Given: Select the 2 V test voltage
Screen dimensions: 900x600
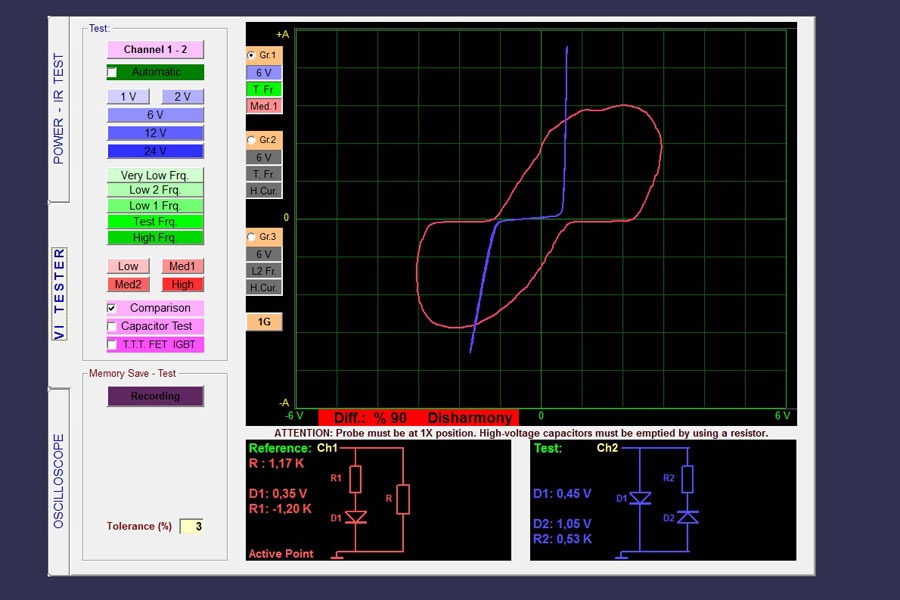Looking at the screenshot, I should tap(183, 96).
